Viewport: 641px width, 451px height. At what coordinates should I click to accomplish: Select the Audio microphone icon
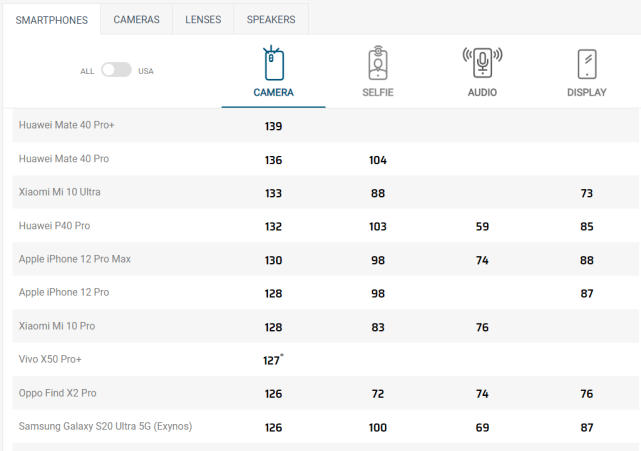482,63
